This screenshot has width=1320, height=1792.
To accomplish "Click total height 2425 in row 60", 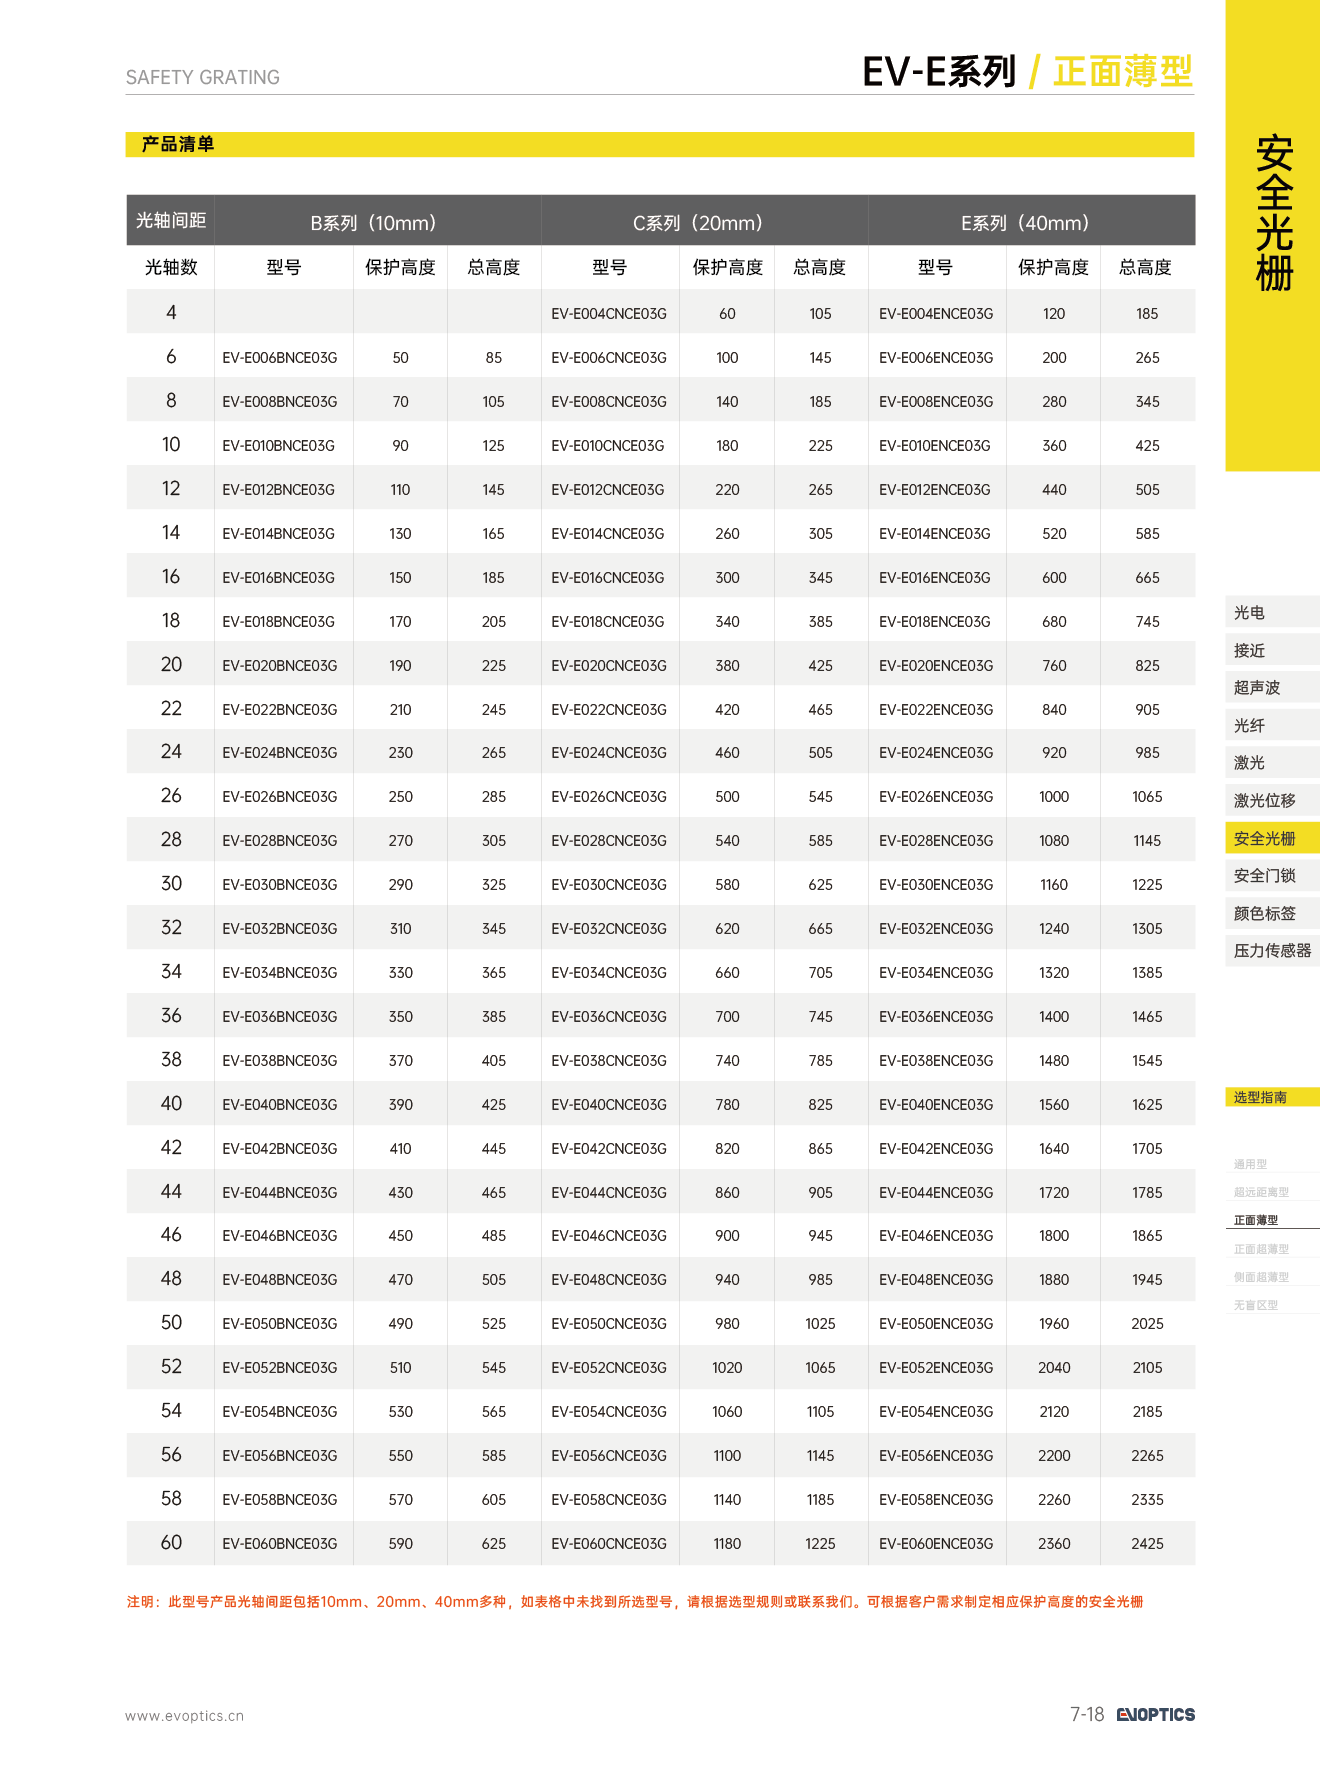I will 1147,1544.
